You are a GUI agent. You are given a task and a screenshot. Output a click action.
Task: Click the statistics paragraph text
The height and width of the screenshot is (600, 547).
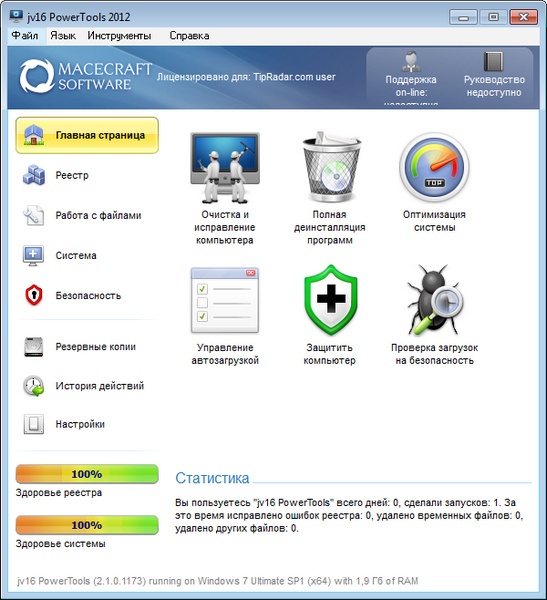coord(349,515)
